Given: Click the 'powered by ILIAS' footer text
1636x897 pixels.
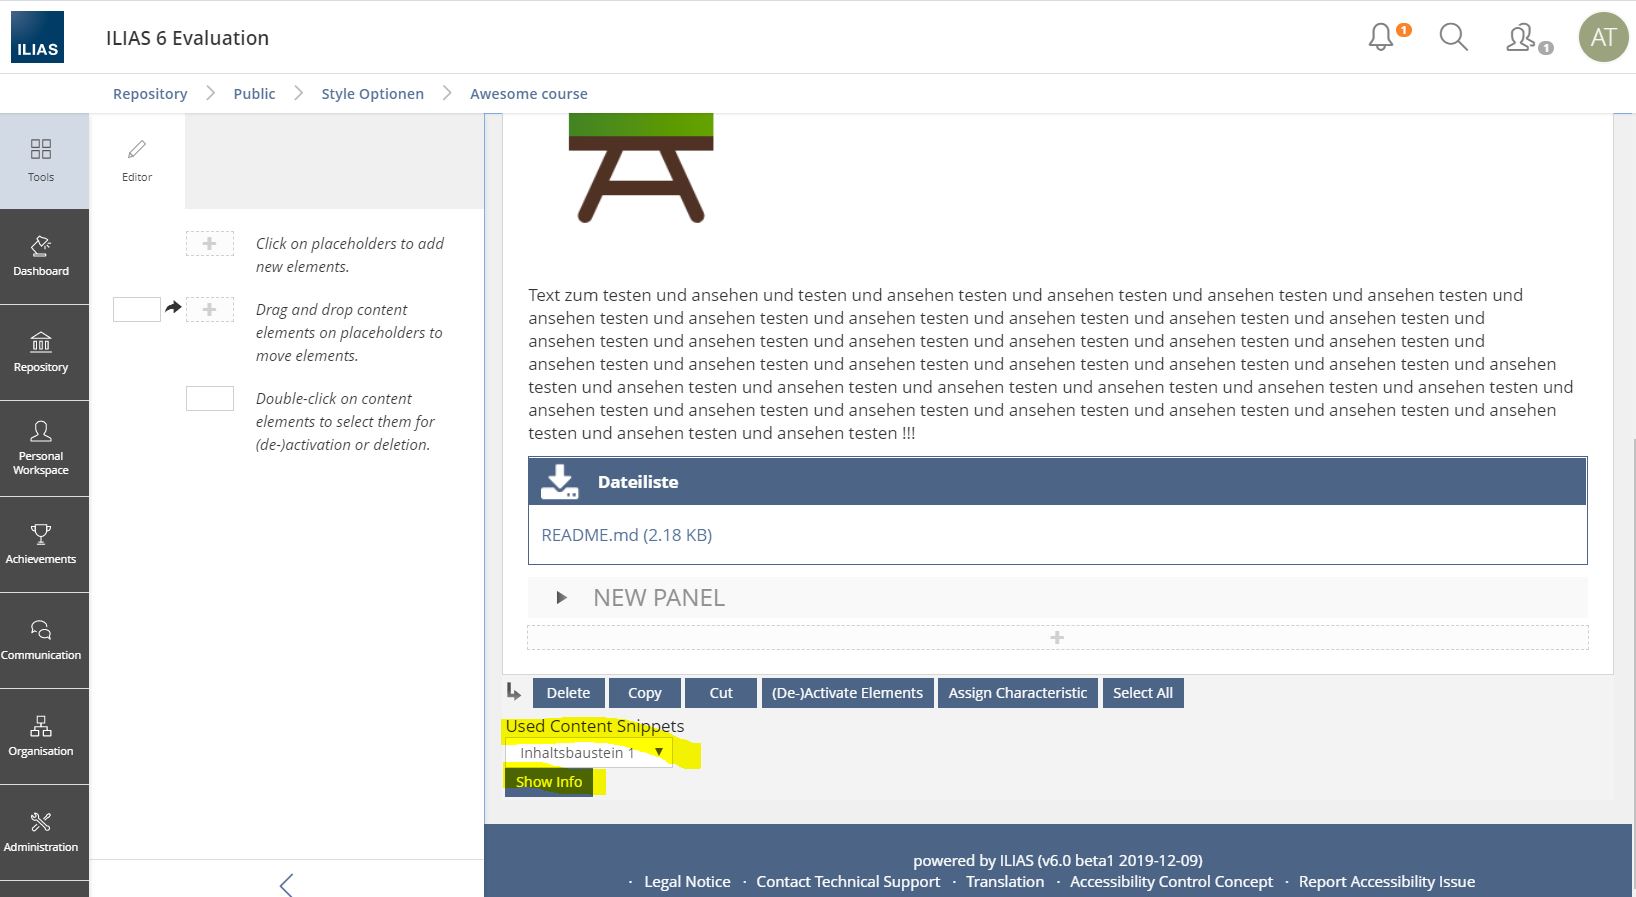Looking at the screenshot, I should pyautogui.click(x=1058, y=860).
